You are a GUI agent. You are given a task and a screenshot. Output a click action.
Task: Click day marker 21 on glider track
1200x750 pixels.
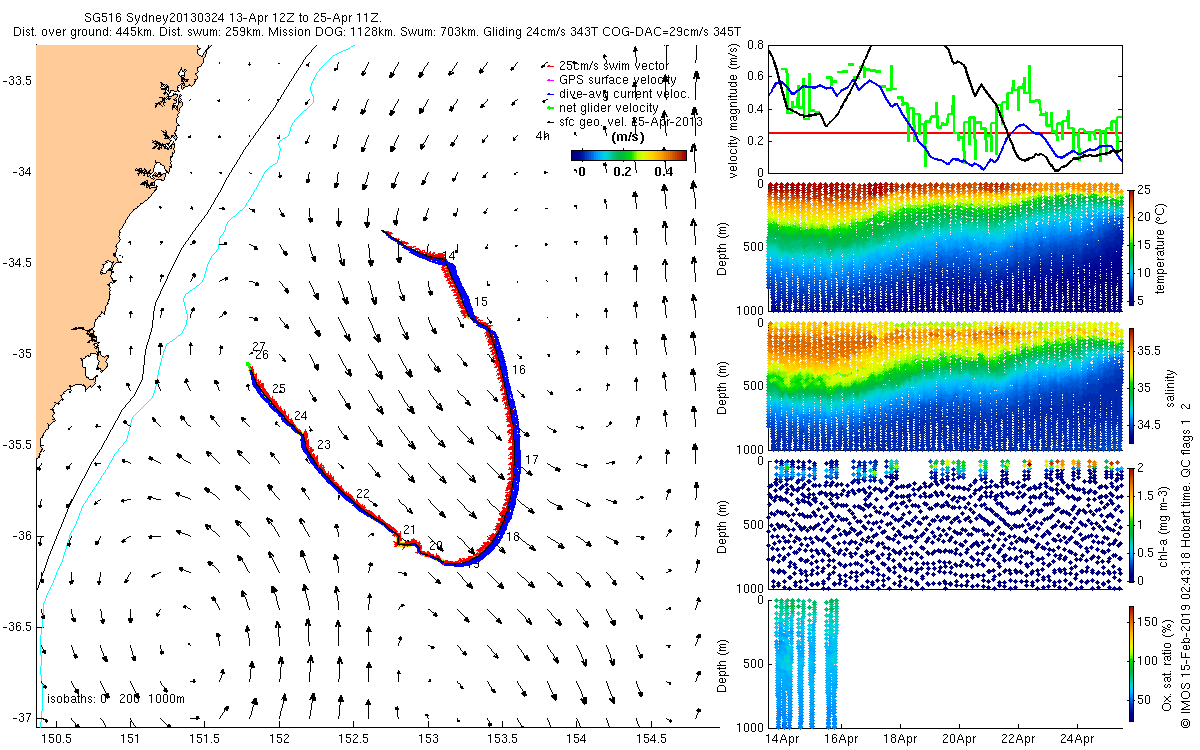408,530
